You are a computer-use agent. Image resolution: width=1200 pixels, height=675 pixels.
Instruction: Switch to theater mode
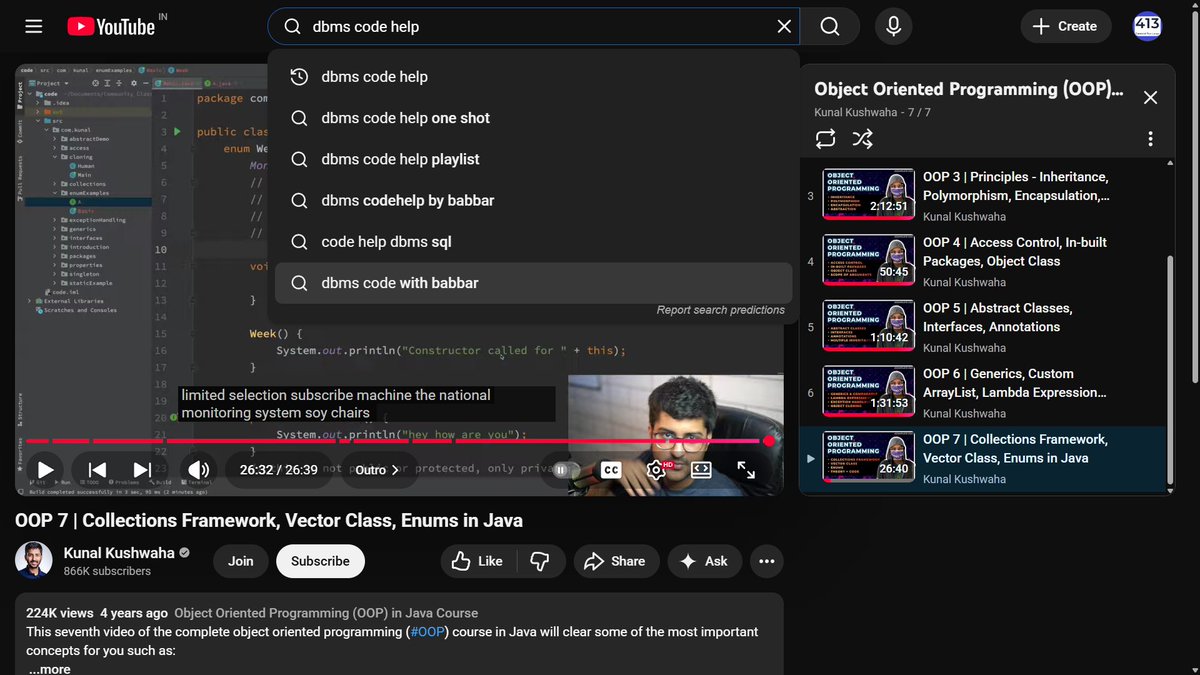click(x=701, y=470)
